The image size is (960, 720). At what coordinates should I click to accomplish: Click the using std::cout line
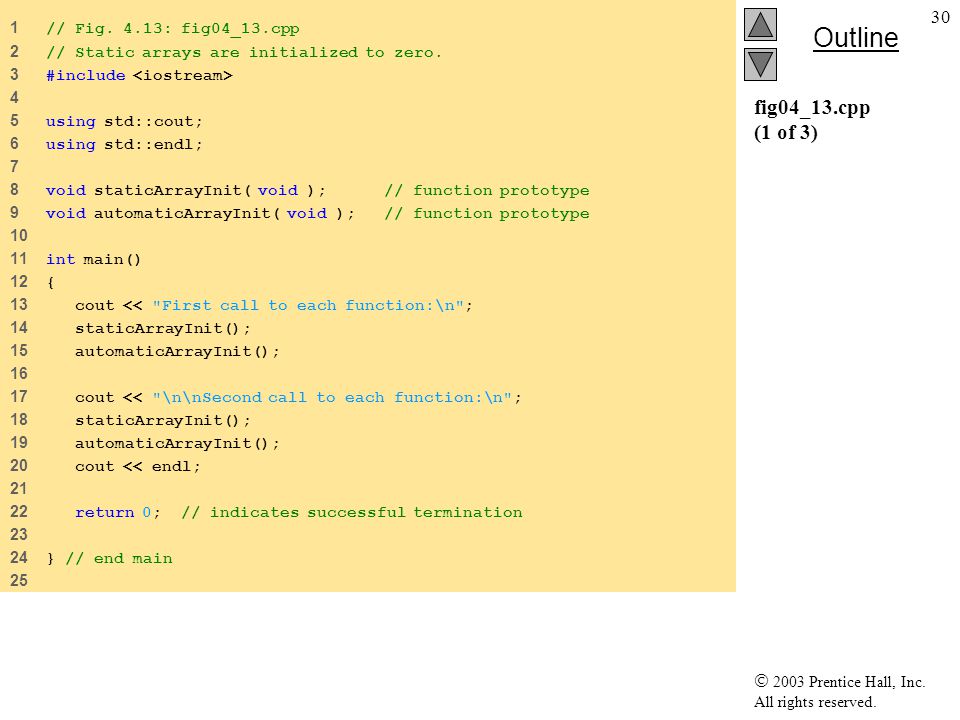tap(124, 121)
